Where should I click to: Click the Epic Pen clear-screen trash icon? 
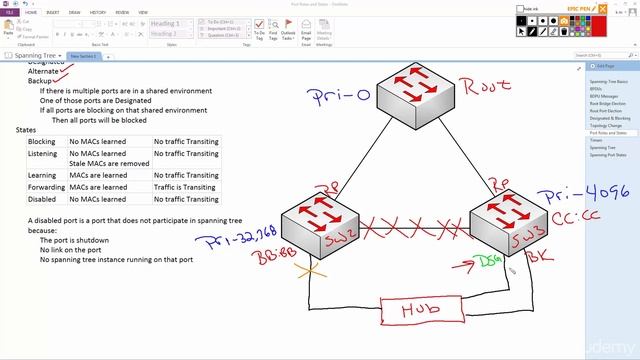pos(564,32)
